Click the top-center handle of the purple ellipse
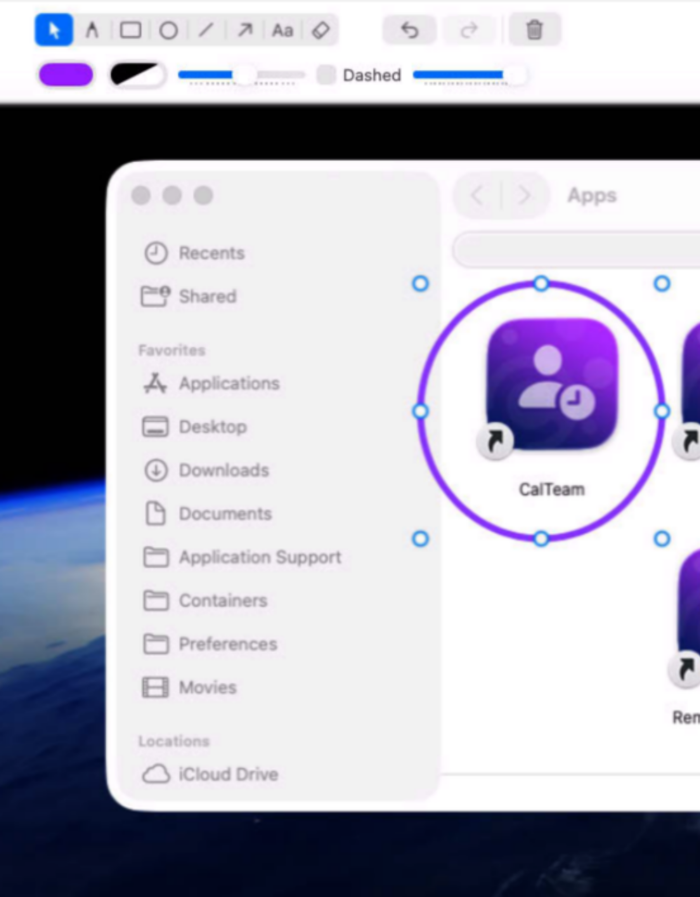This screenshot has width=700, height=897. point(541,283)
